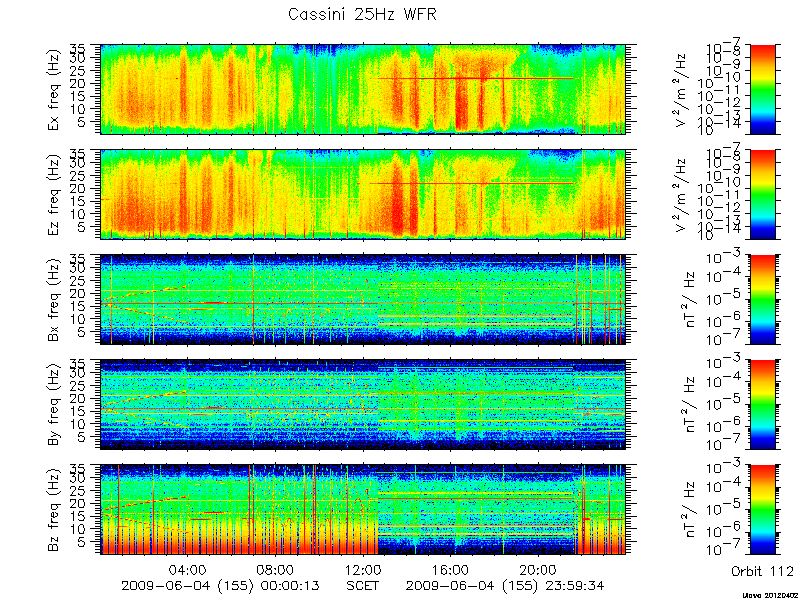Viewport: 800px width, 600px height.
Task: Click the 'Cassini 25Hz WFR' plot title
Action: pos(362,14)
